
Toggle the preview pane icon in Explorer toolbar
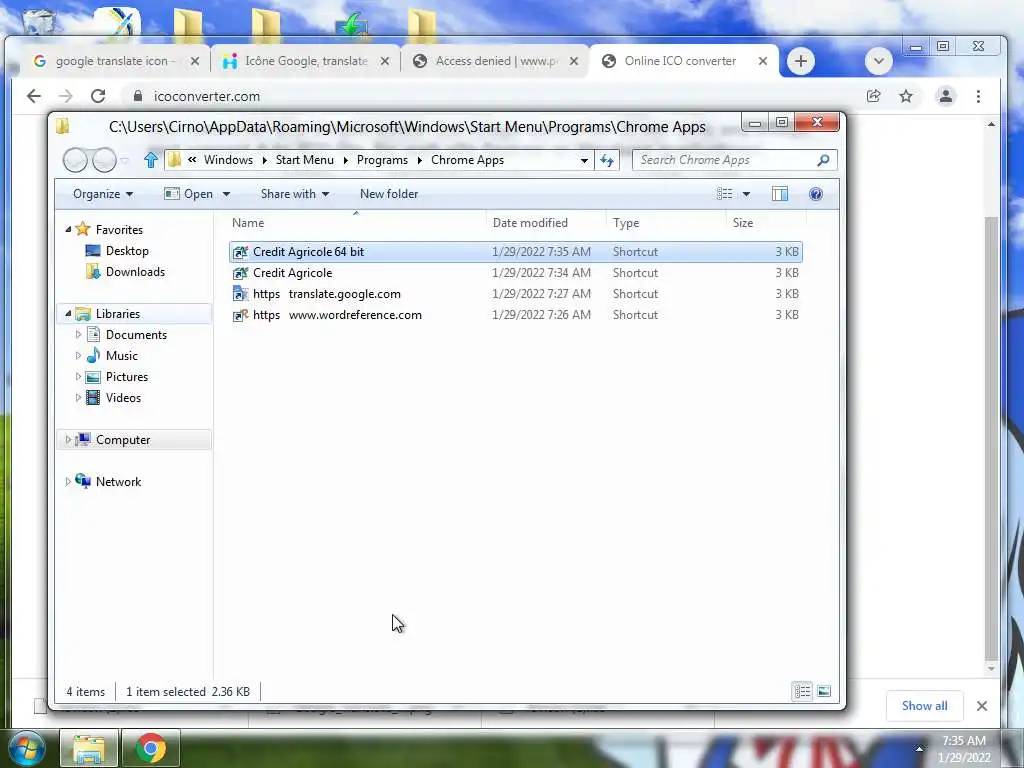[x=780, y=194]
